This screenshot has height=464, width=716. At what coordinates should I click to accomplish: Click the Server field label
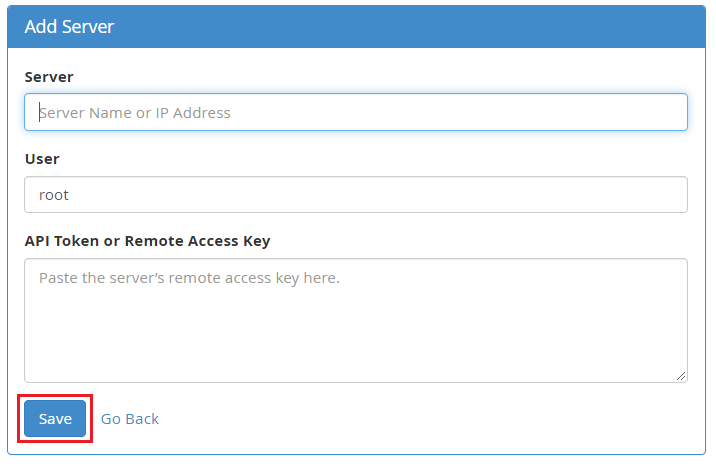pyautogui.click(x=49, y=77)
